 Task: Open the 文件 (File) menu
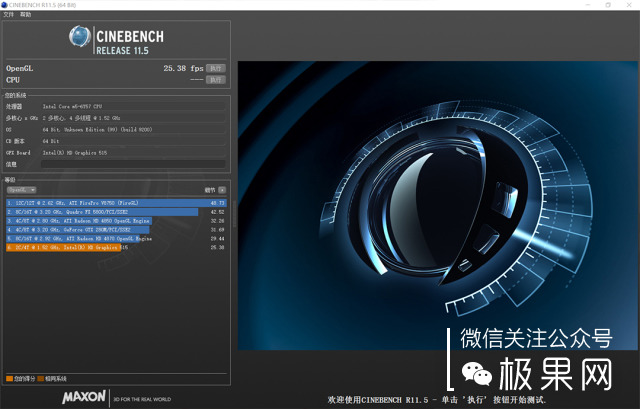click(x=9, y=15)
